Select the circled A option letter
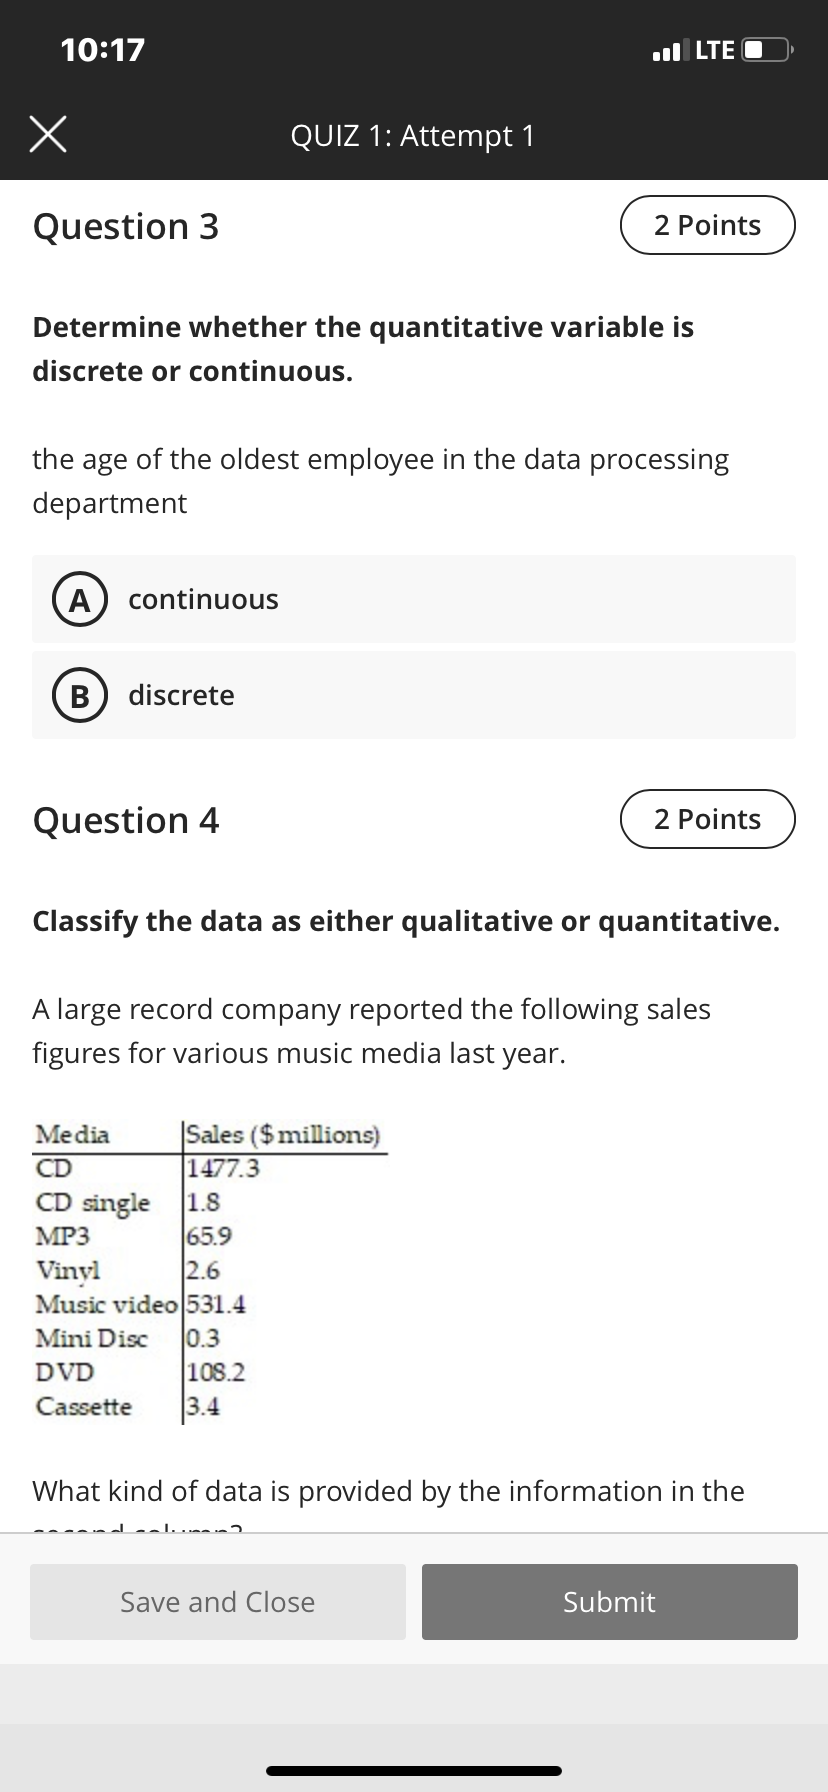This screenshot has width=828, height=1792. pos(73,600)
